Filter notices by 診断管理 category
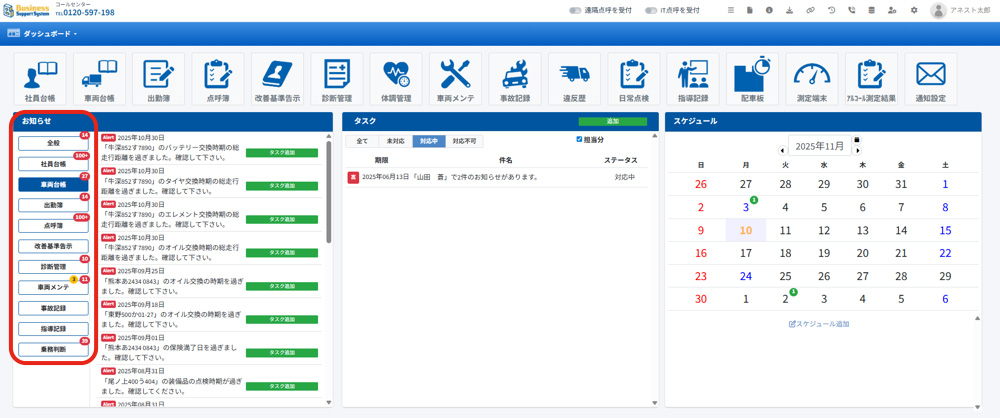 pos(53,267)
